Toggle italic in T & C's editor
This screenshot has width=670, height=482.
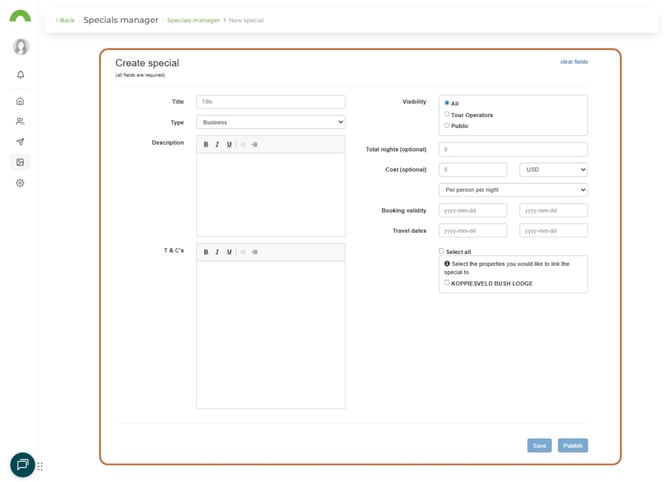217,252
